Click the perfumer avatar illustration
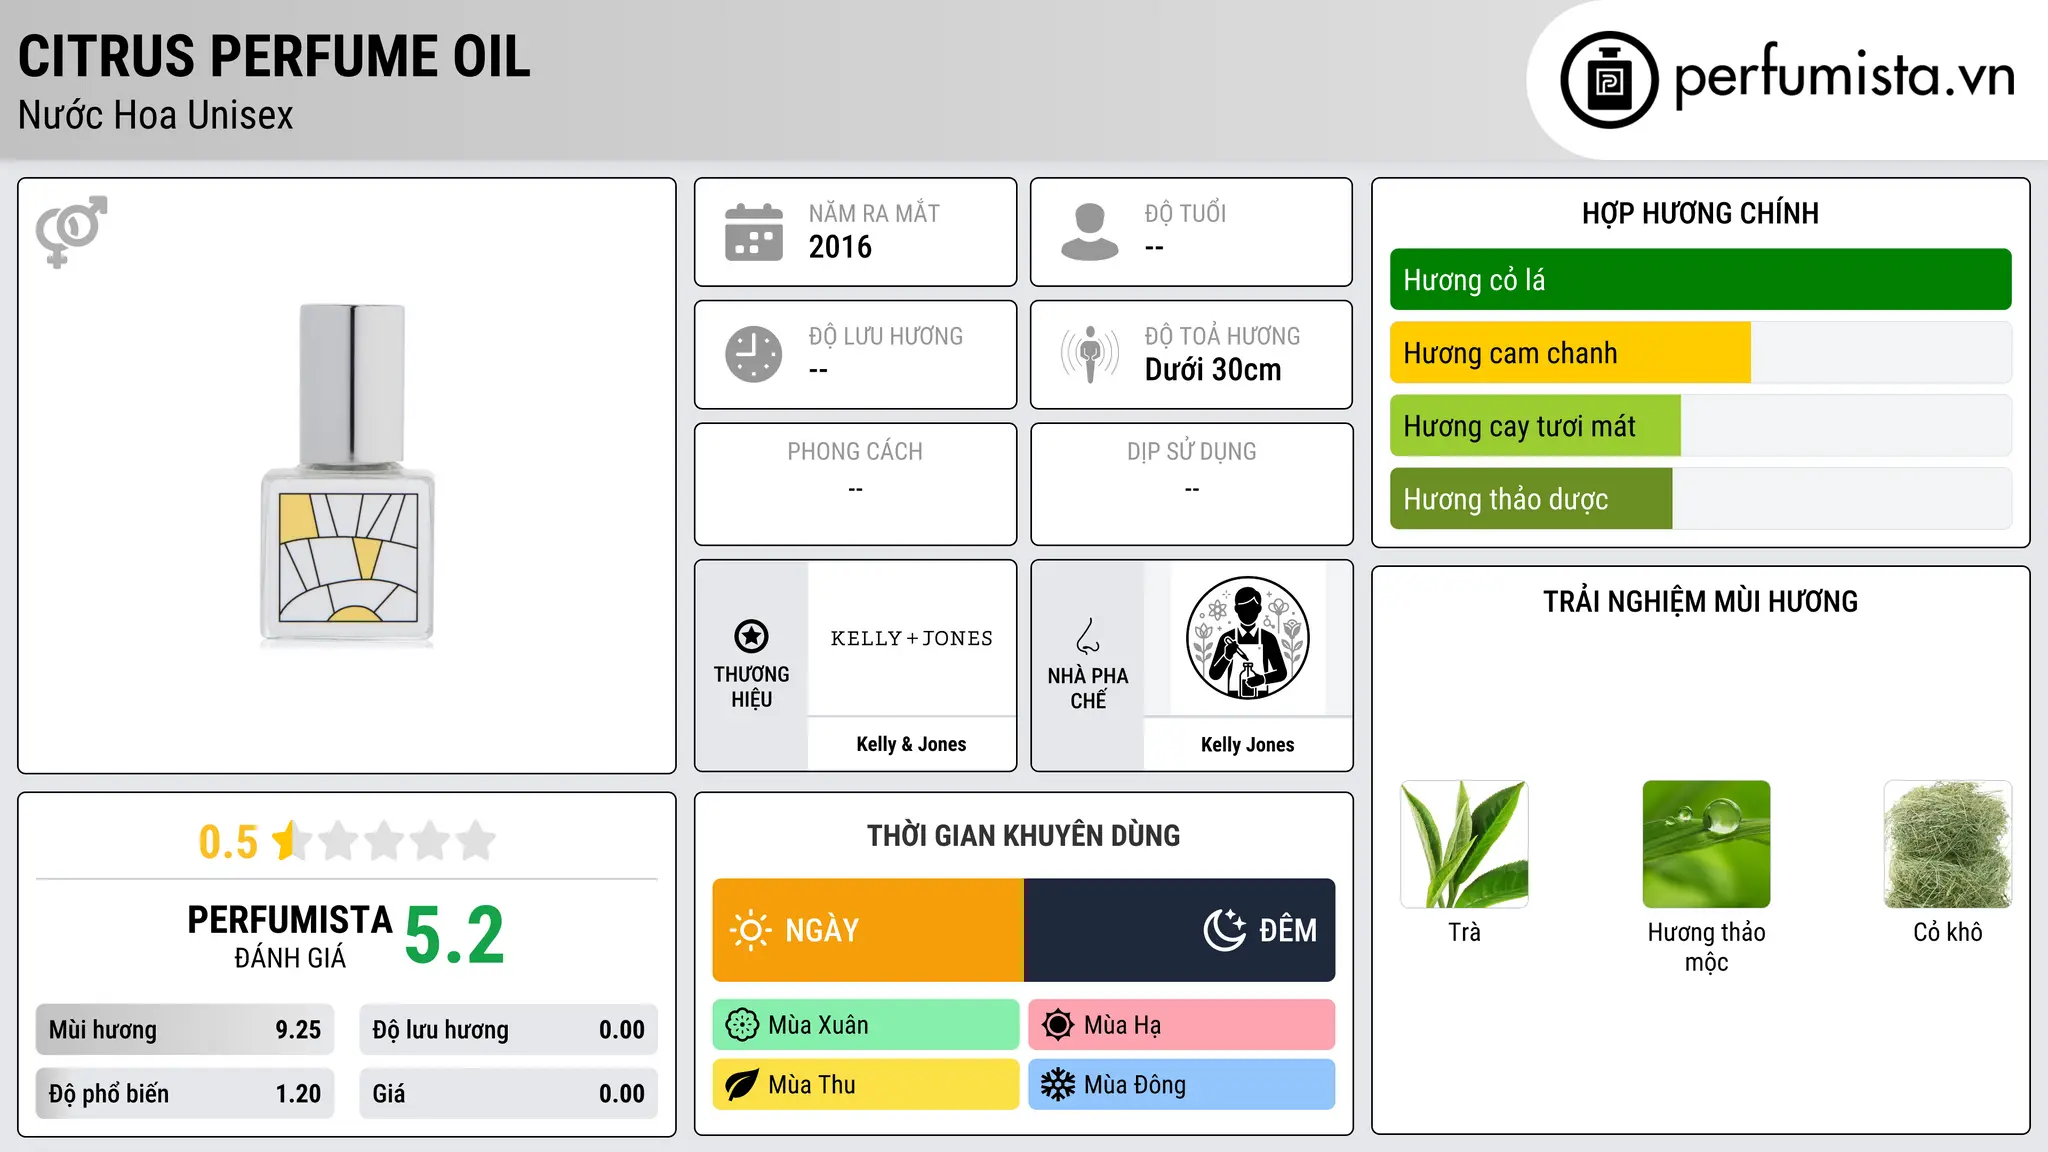The height and width of the screenshot is (1152, 2048). 1247,638
